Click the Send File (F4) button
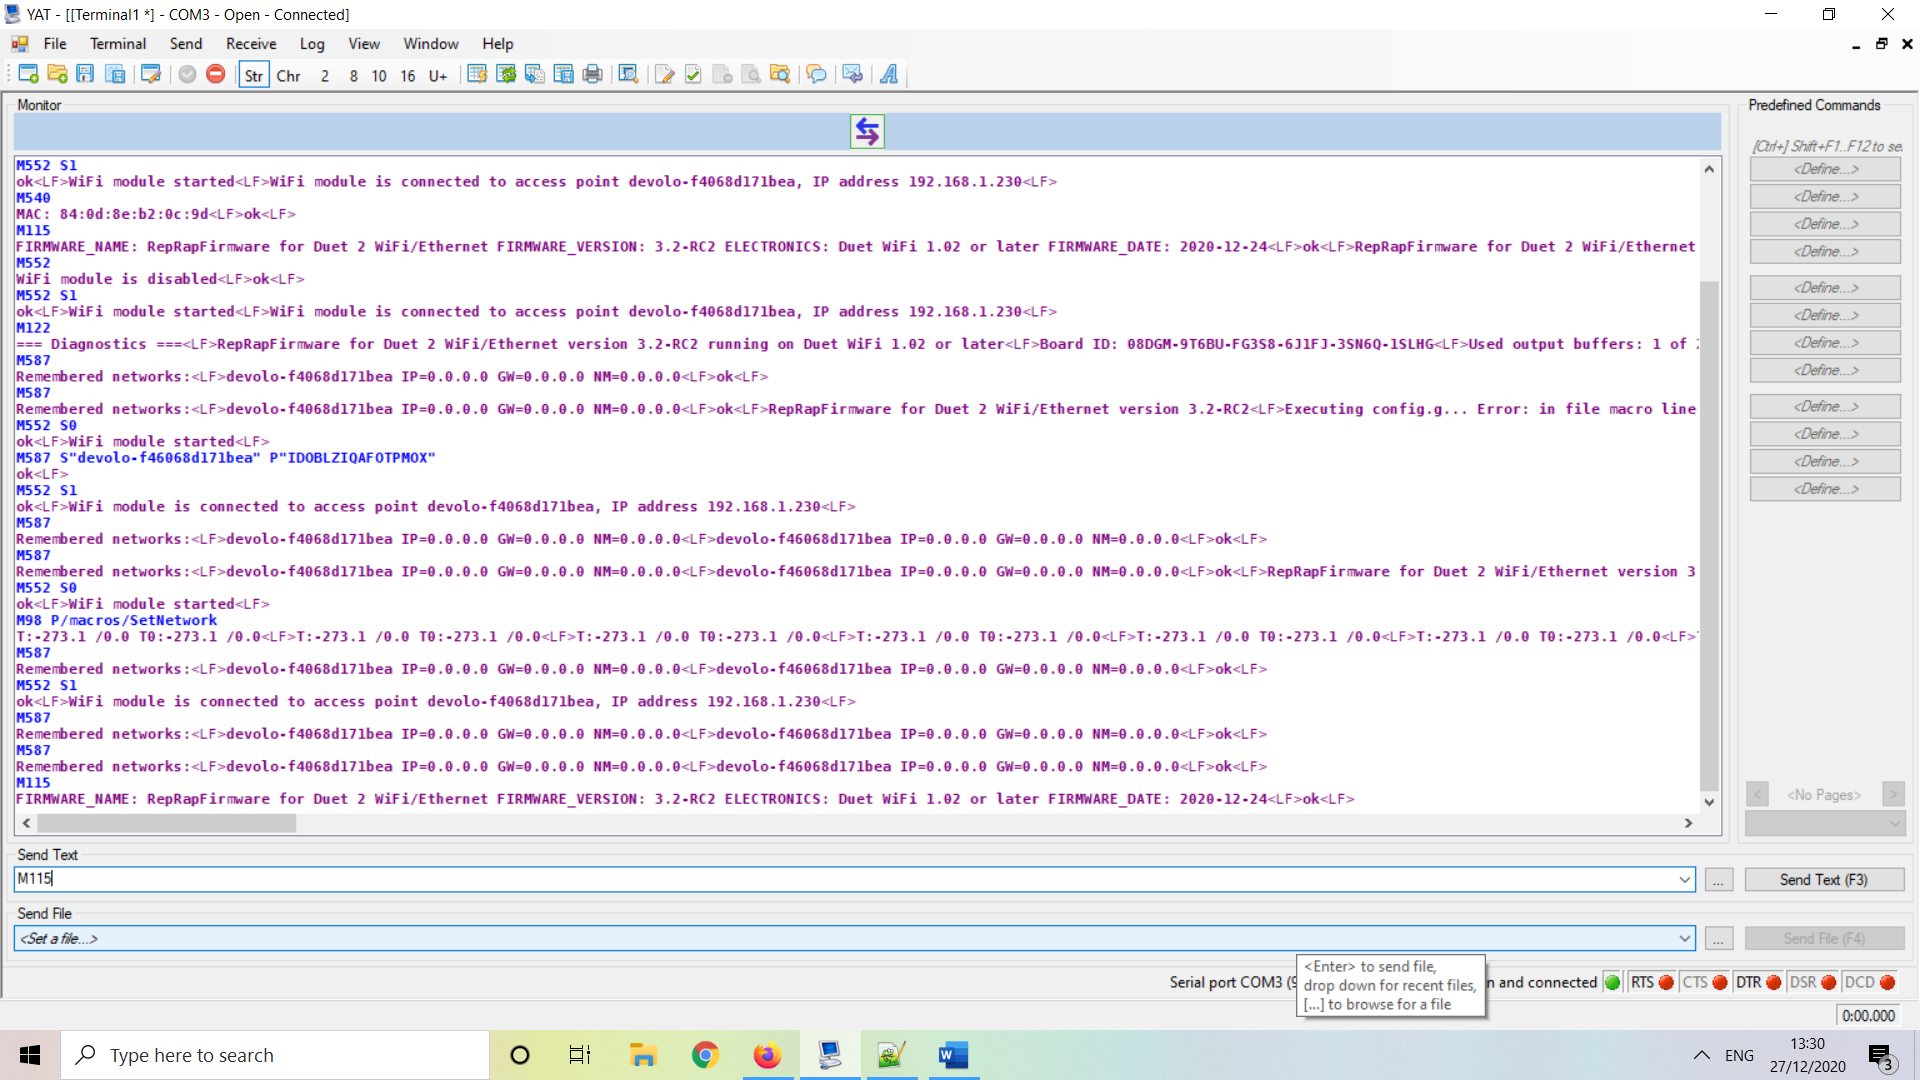Screen dimensions: 1920x1080 [1824, 938]
